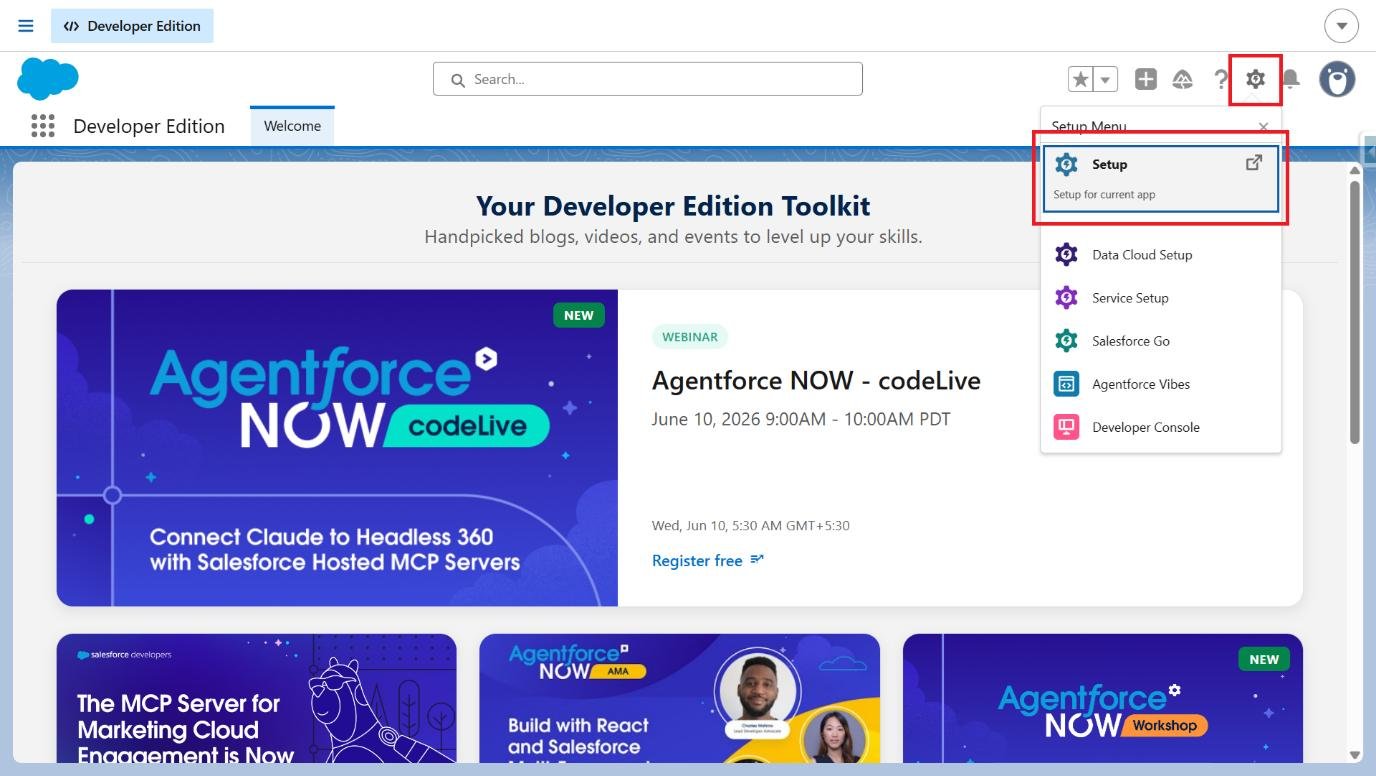Click the Setup gear icon in header

tap(1255, 79)
